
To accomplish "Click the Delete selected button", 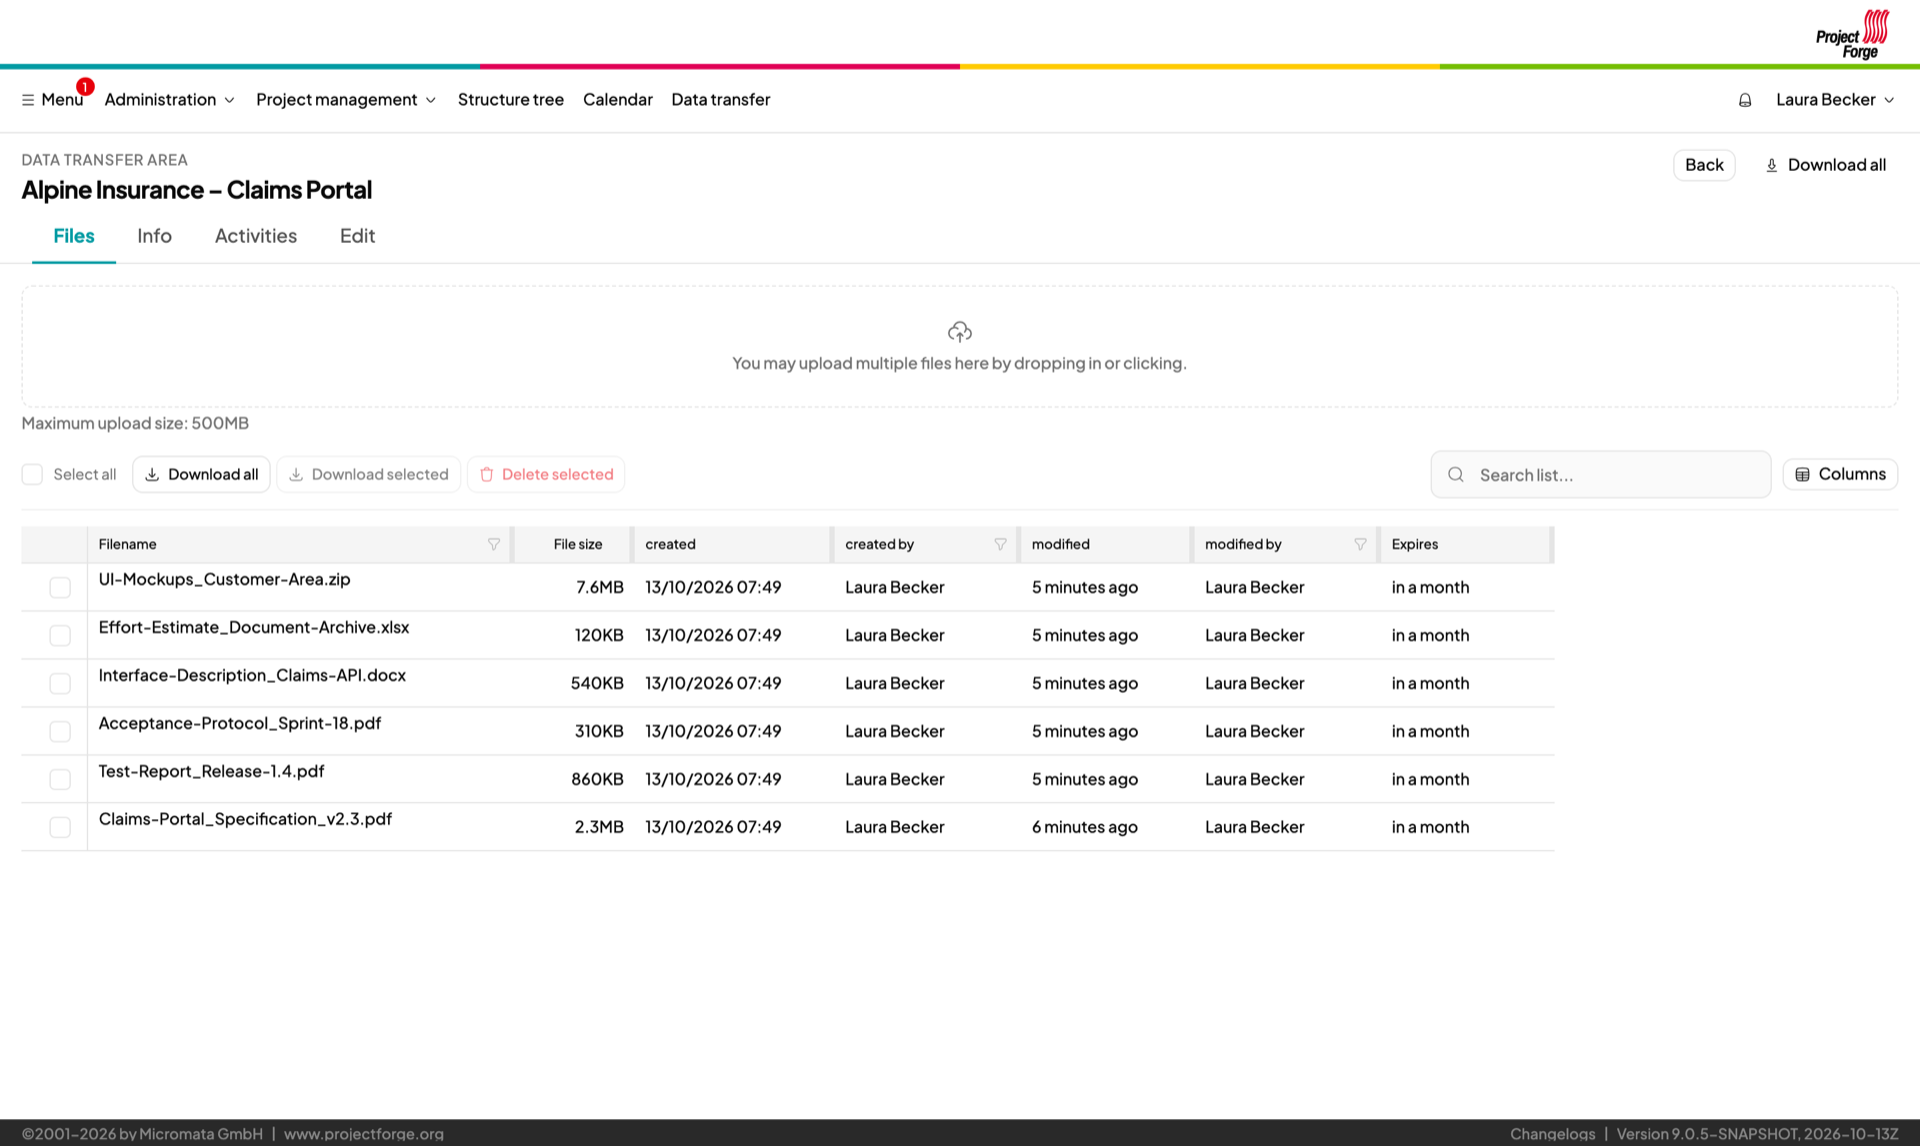I will pos(546,474).
